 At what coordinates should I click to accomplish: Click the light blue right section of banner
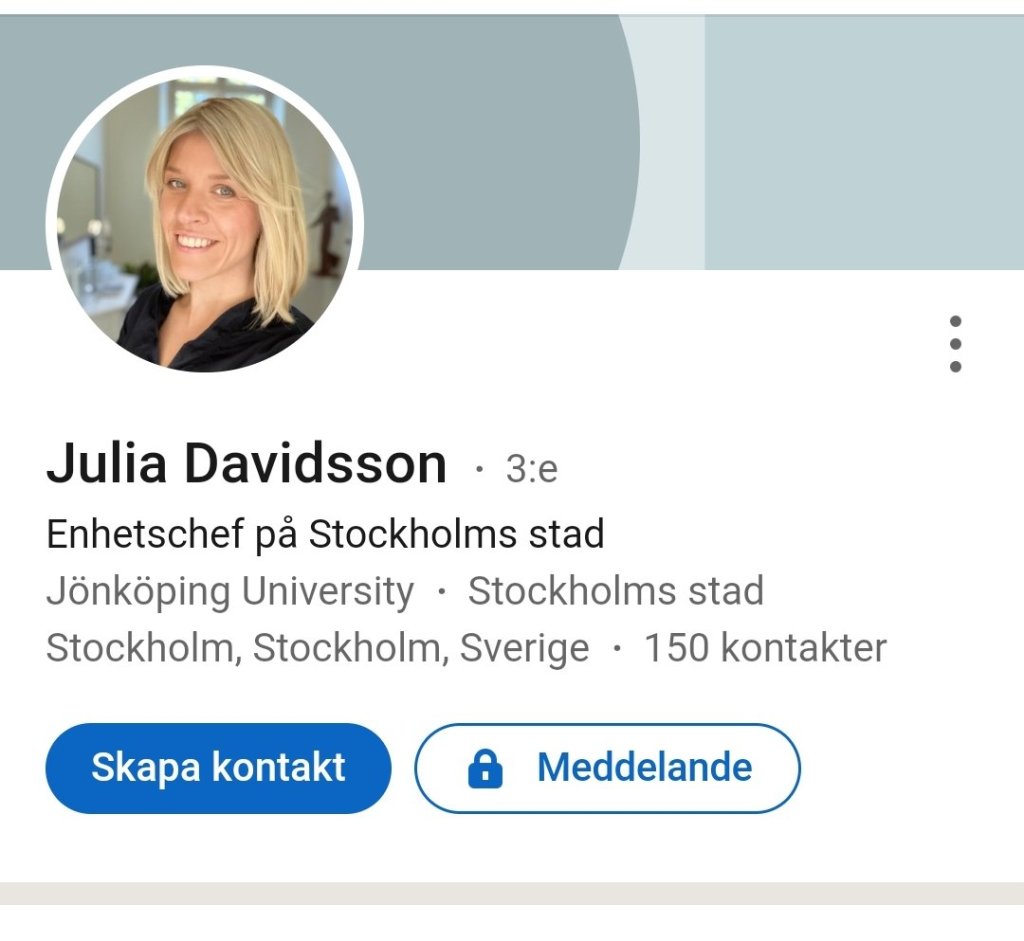pyautogui.click(x=864, y=142)
